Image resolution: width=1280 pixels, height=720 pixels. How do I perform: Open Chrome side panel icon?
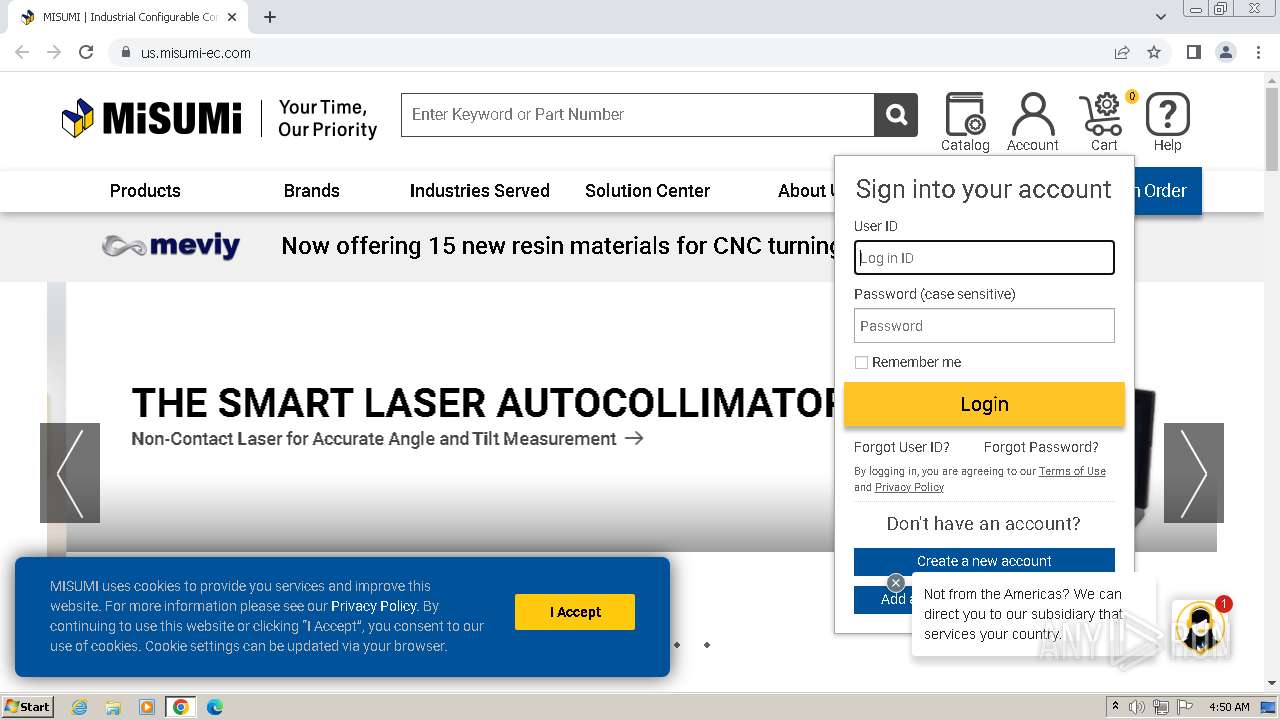[1193, 52]
